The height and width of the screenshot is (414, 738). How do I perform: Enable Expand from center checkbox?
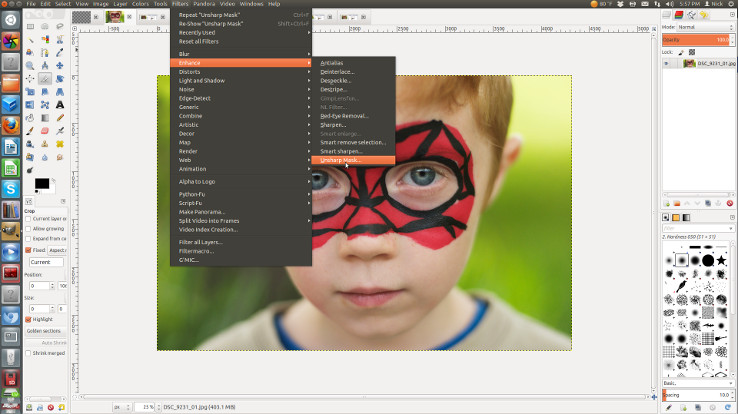(x=28, y=239)
